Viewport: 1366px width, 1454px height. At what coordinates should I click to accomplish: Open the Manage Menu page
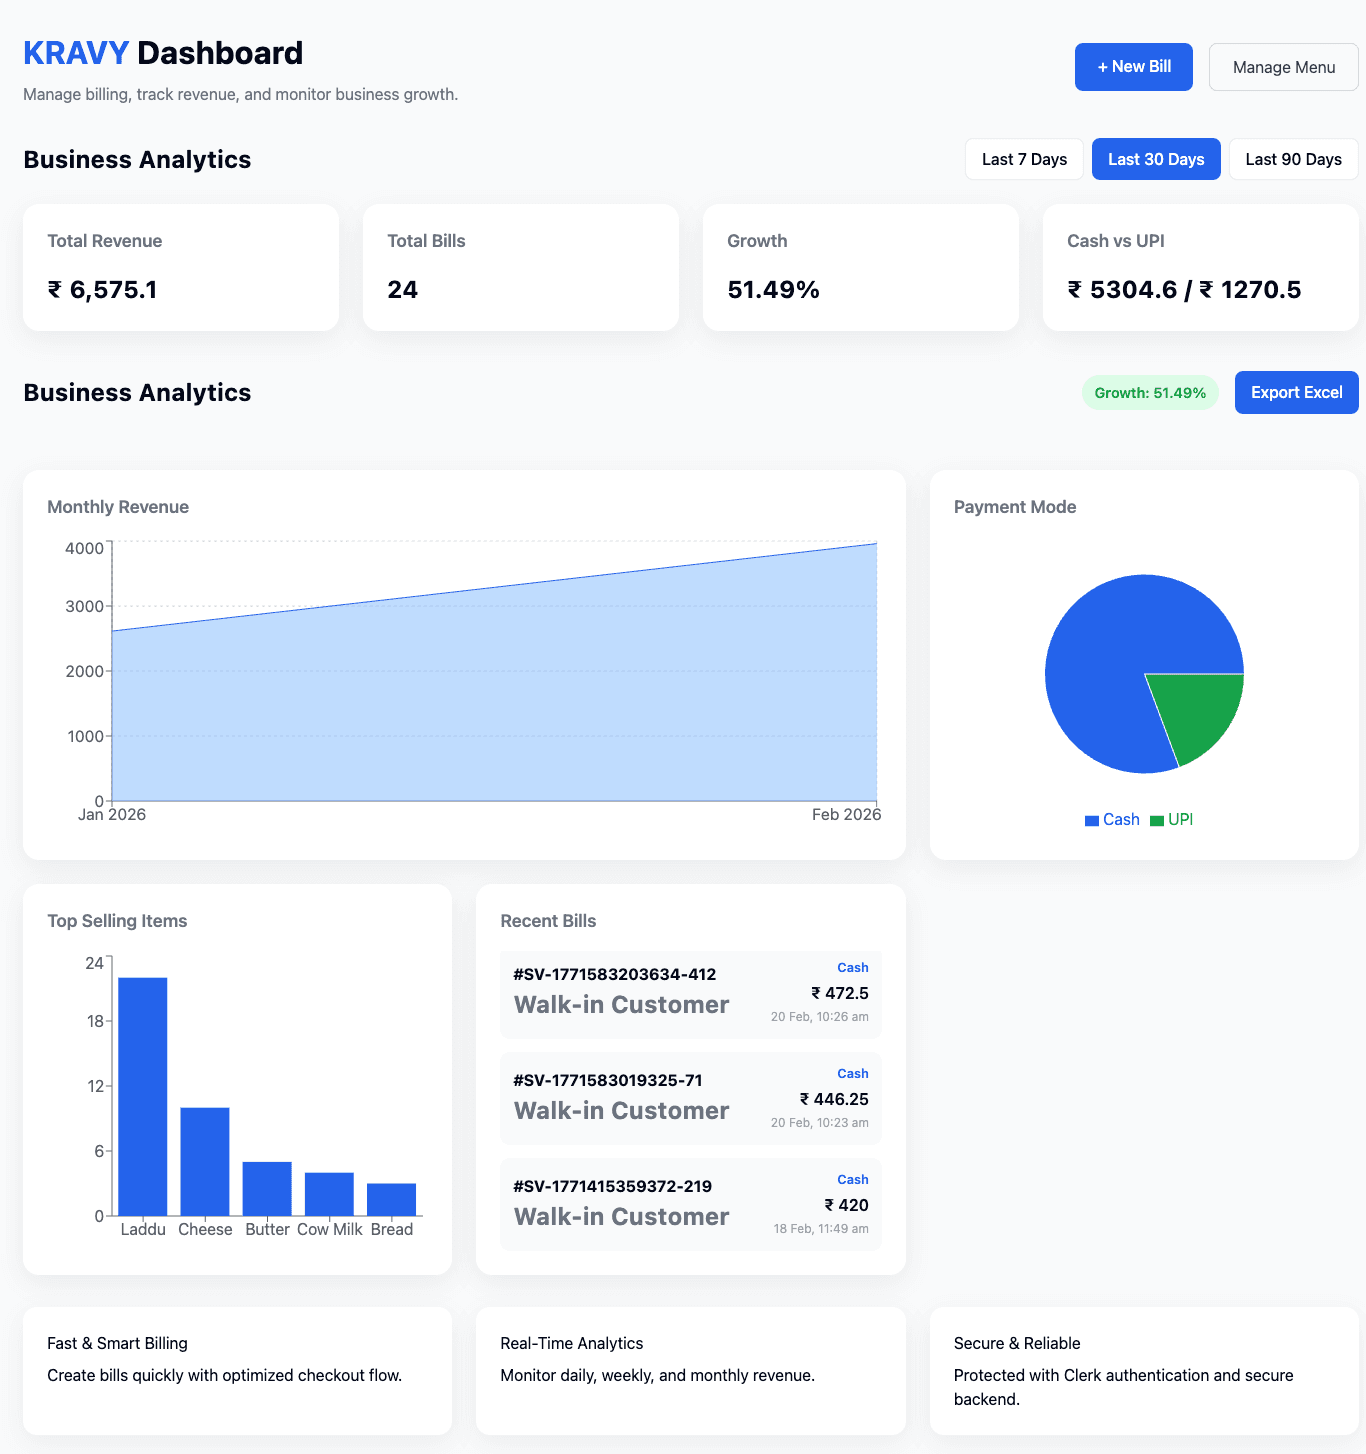click(1283, 67)
